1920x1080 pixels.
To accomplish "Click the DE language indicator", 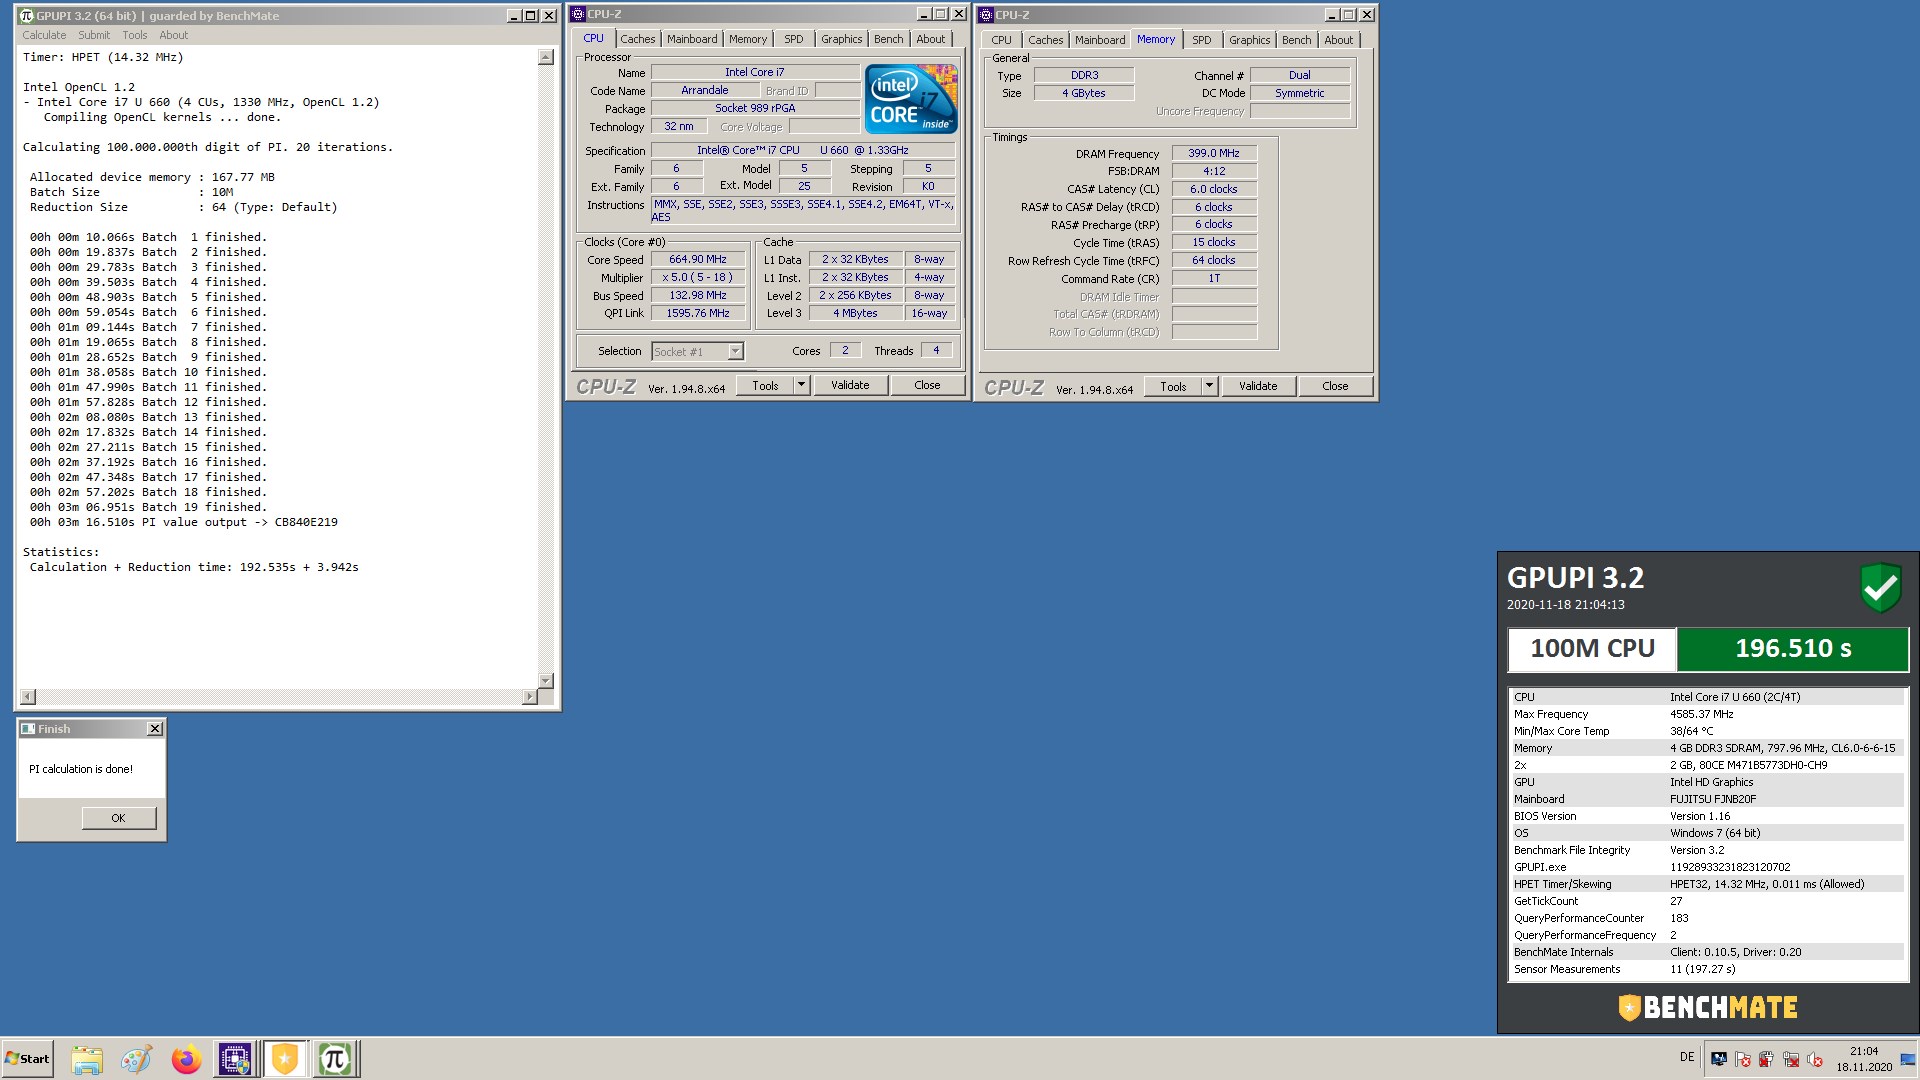I will pos(1687,1057).
